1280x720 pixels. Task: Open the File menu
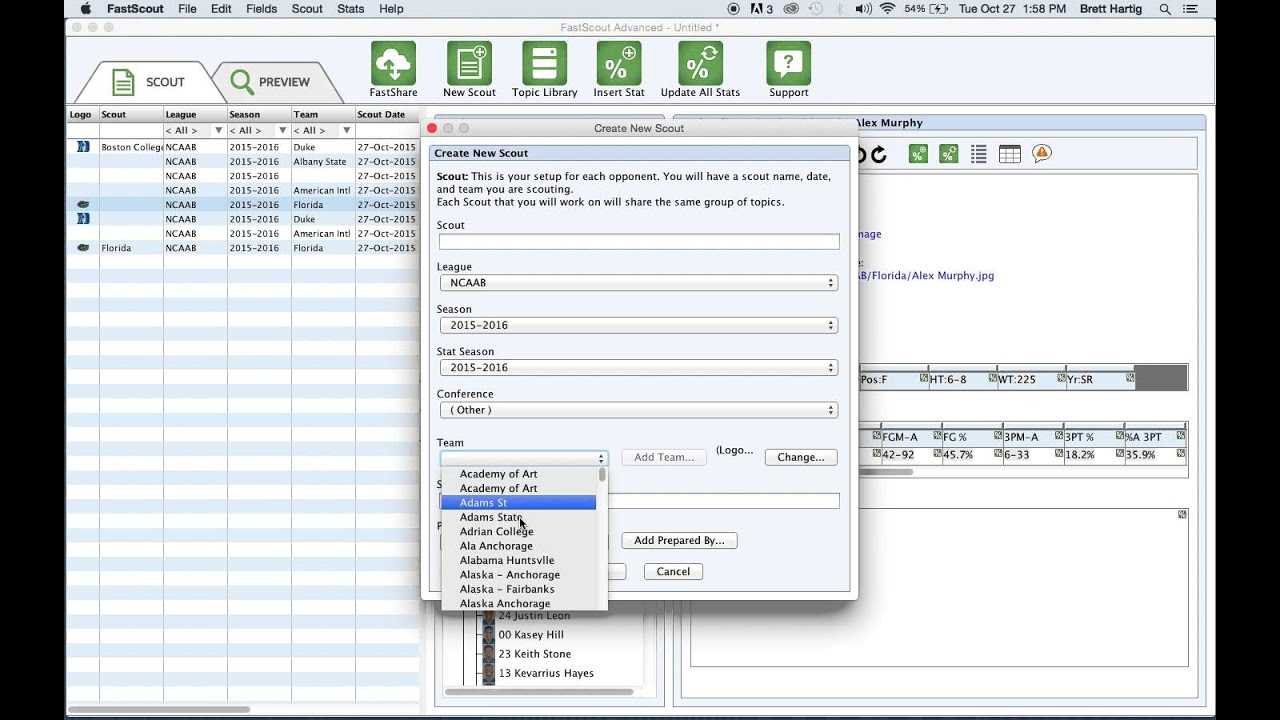(x=187, y=9)
